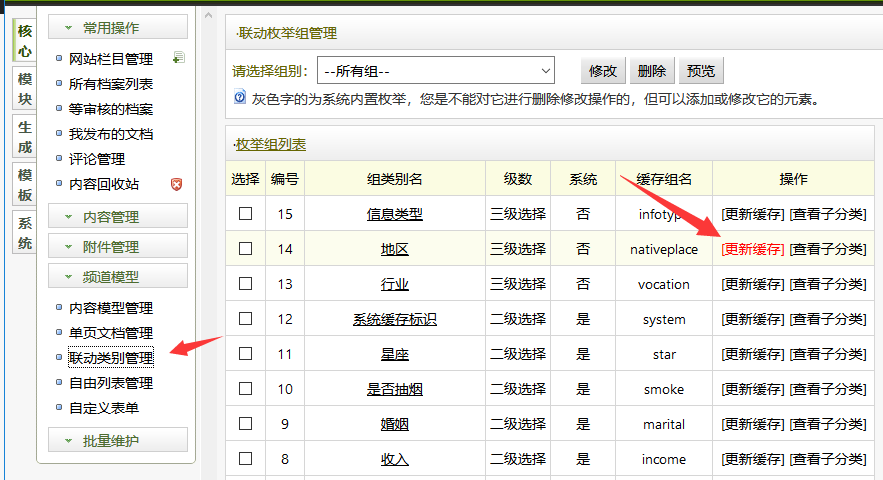The height and width of the screenshot is (480, 883).
Task: Open 内容回收站 in the sidebar
Action: [104, 184]
